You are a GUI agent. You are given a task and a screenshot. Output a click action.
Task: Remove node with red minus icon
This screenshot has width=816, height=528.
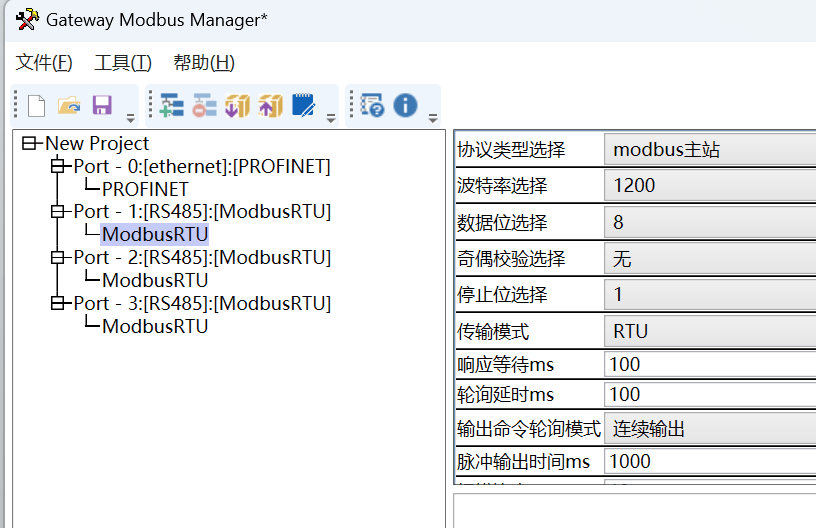point(205,105)
